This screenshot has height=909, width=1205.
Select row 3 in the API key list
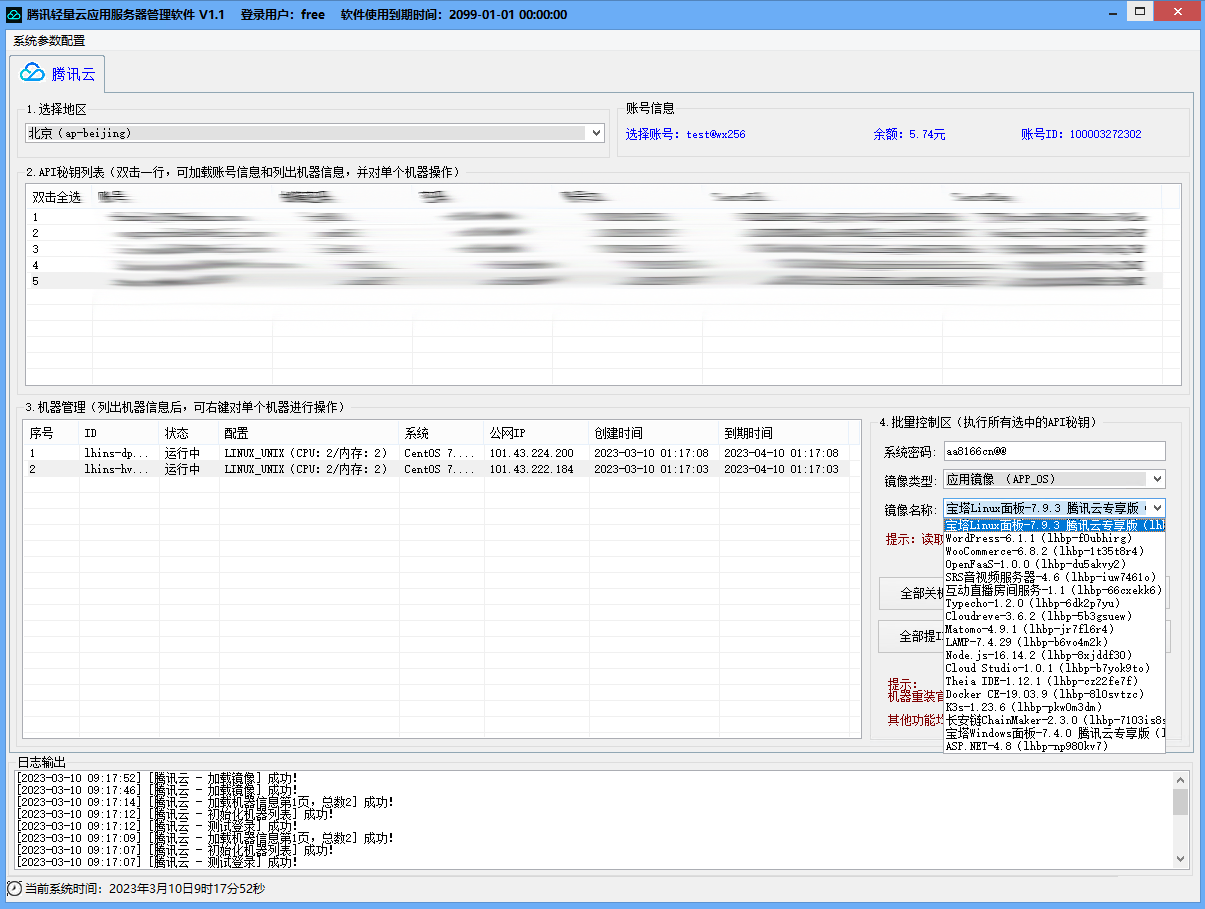pos(596,249)
